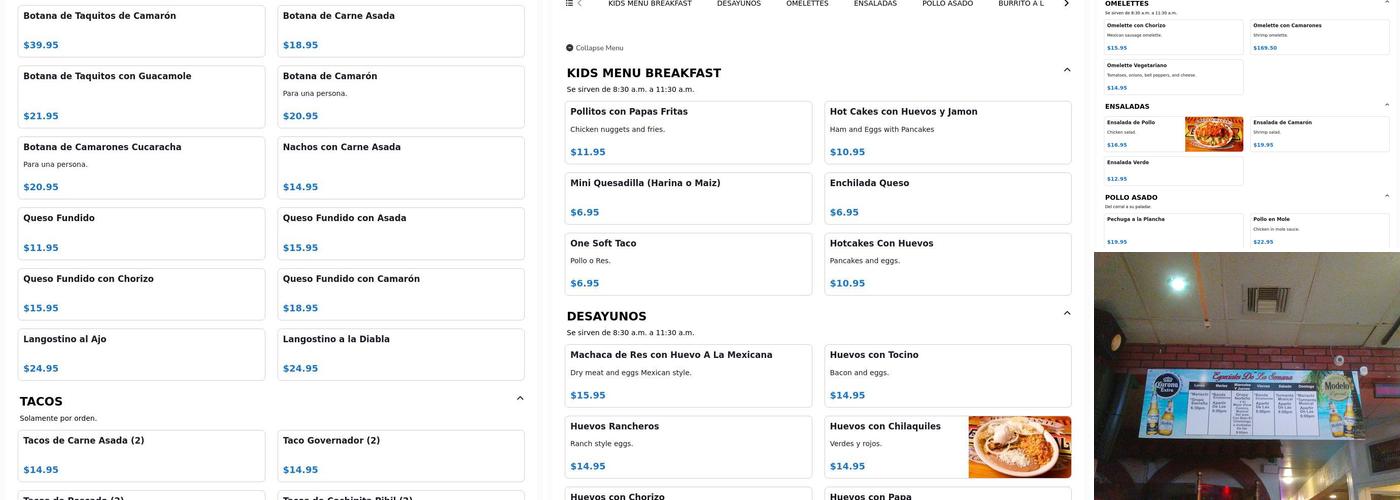This screenshot has width=1400, height=500.
Task: Select the Pollo Asado category tab
Action: click(947, 4)
